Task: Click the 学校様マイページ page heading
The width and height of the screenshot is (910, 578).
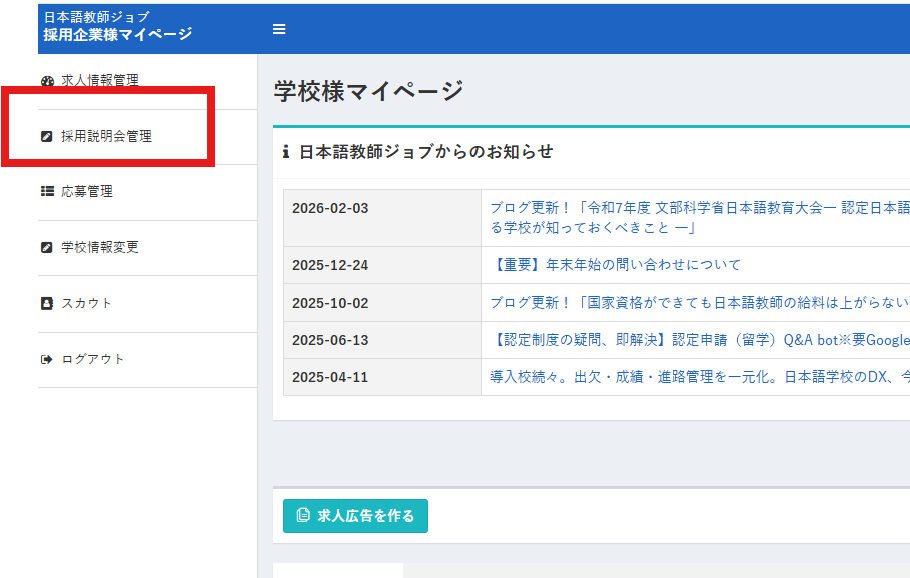Action: (x=368, y=91)
